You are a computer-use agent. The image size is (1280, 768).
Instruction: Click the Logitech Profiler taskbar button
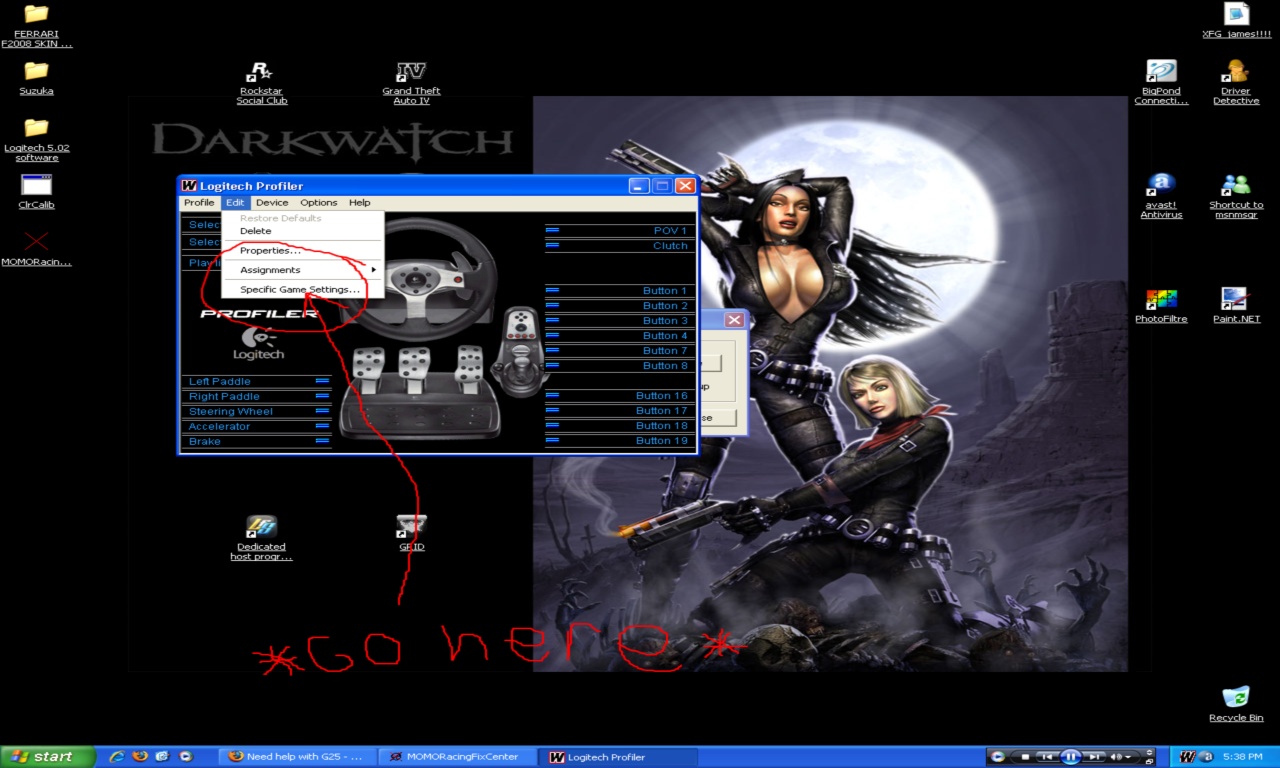(x=618, y=757)
